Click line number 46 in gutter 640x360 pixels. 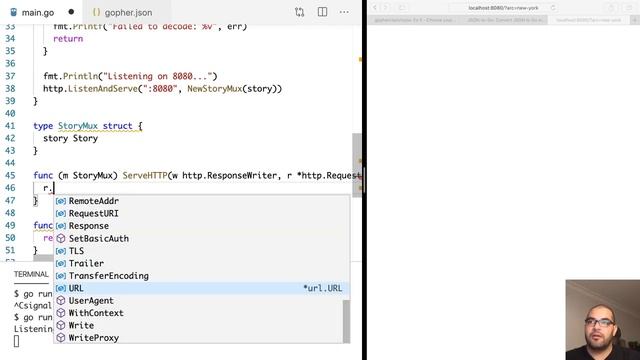[10, 188]
